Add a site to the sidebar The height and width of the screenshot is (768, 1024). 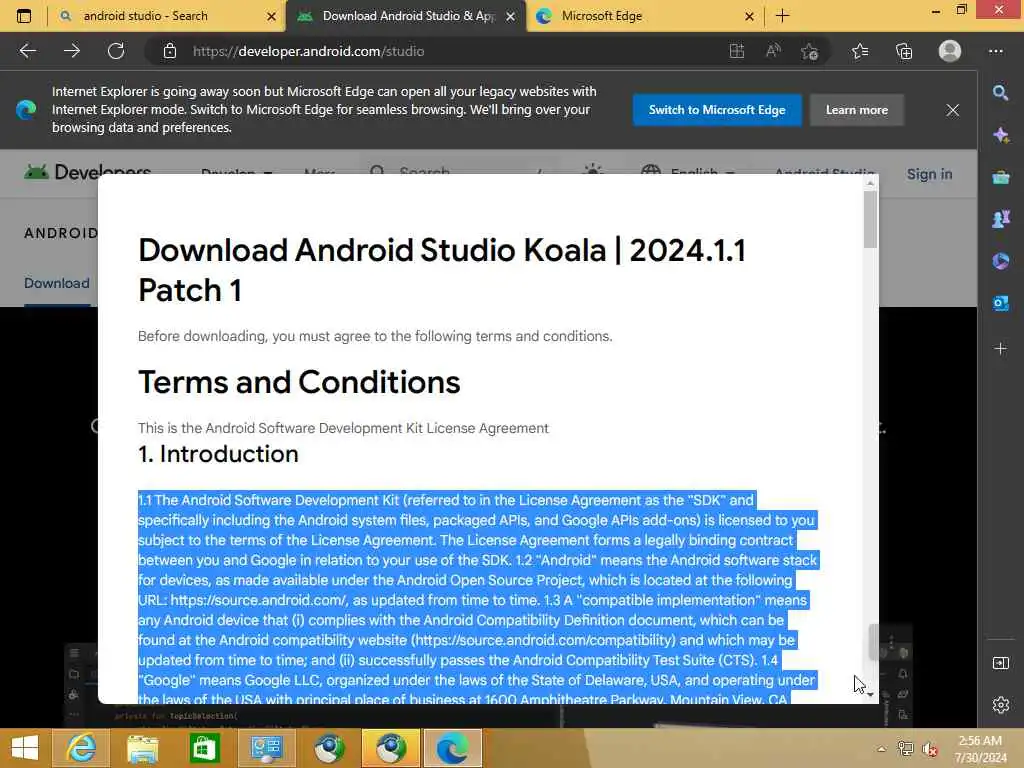(x=1000, y=349)
